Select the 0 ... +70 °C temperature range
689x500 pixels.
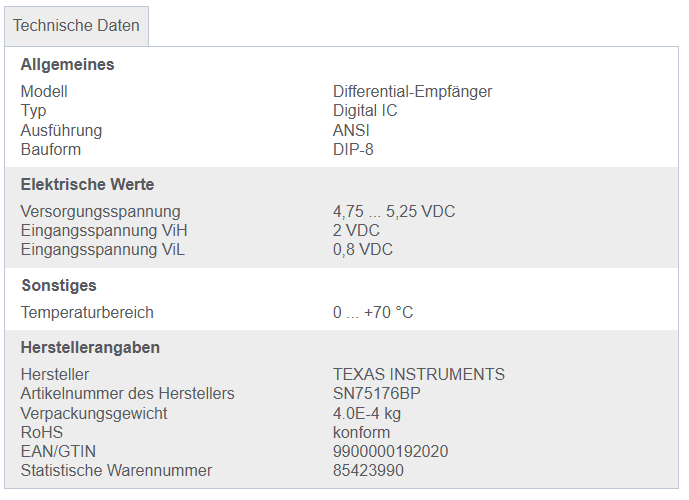[373, 313]
